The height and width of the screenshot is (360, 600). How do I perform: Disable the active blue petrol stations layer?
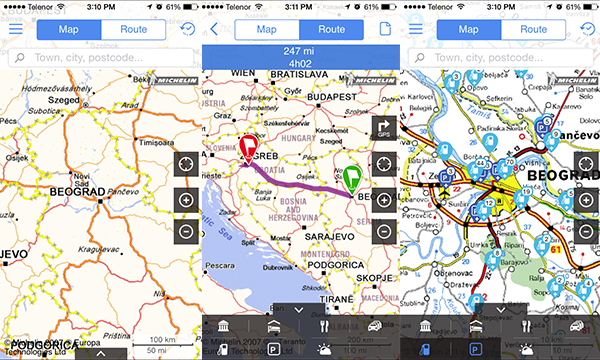click(425, 349)
